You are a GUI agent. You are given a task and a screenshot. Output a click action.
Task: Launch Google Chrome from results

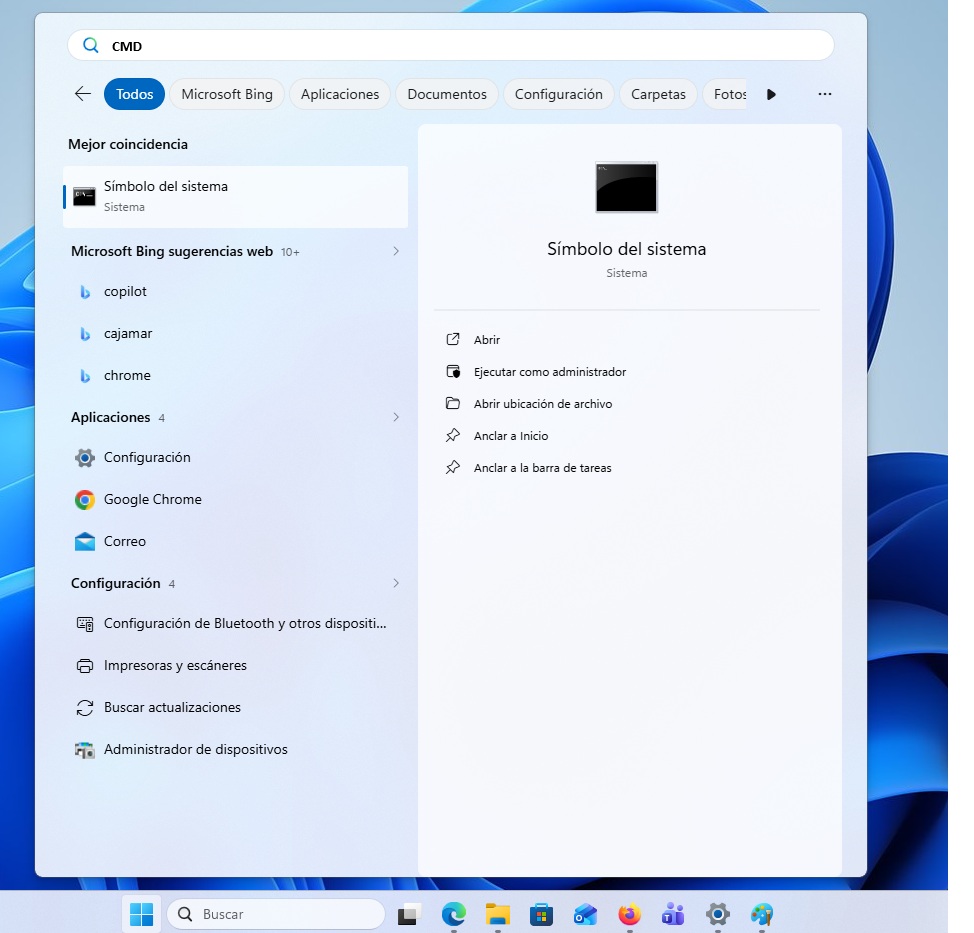click(235, 499)
